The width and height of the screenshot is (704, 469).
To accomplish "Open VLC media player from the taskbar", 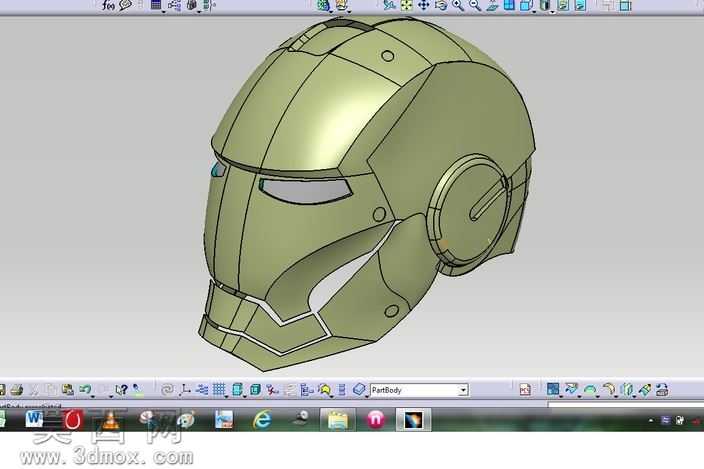I will click(110, 420).
